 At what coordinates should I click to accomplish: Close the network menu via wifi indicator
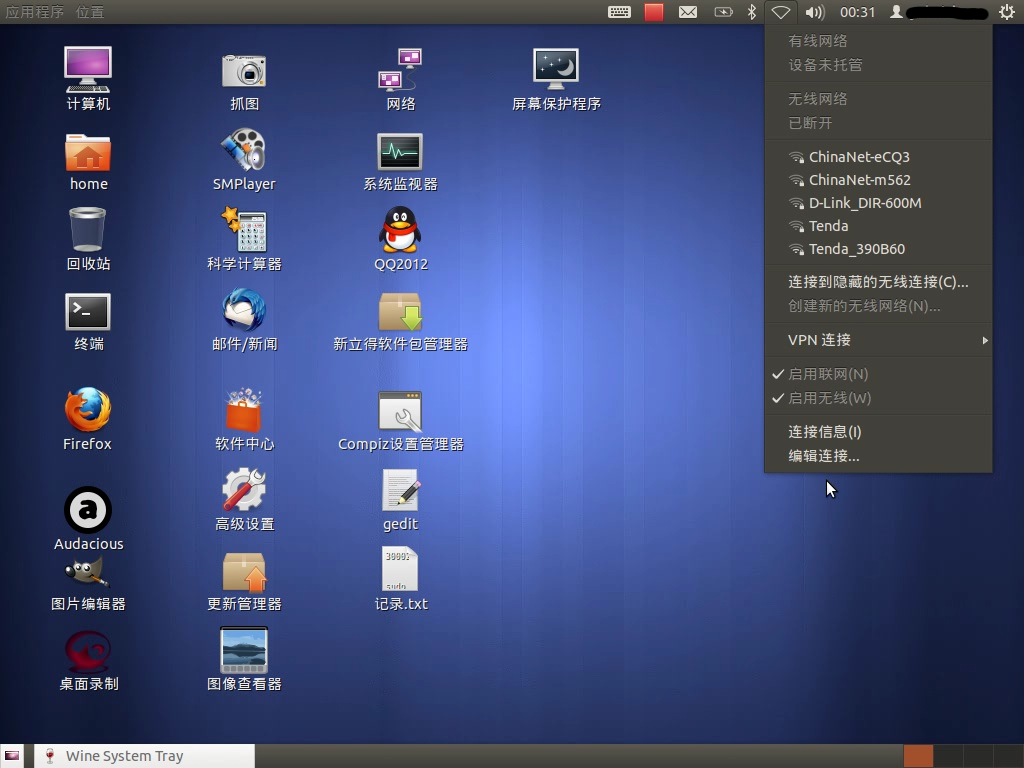780,12
